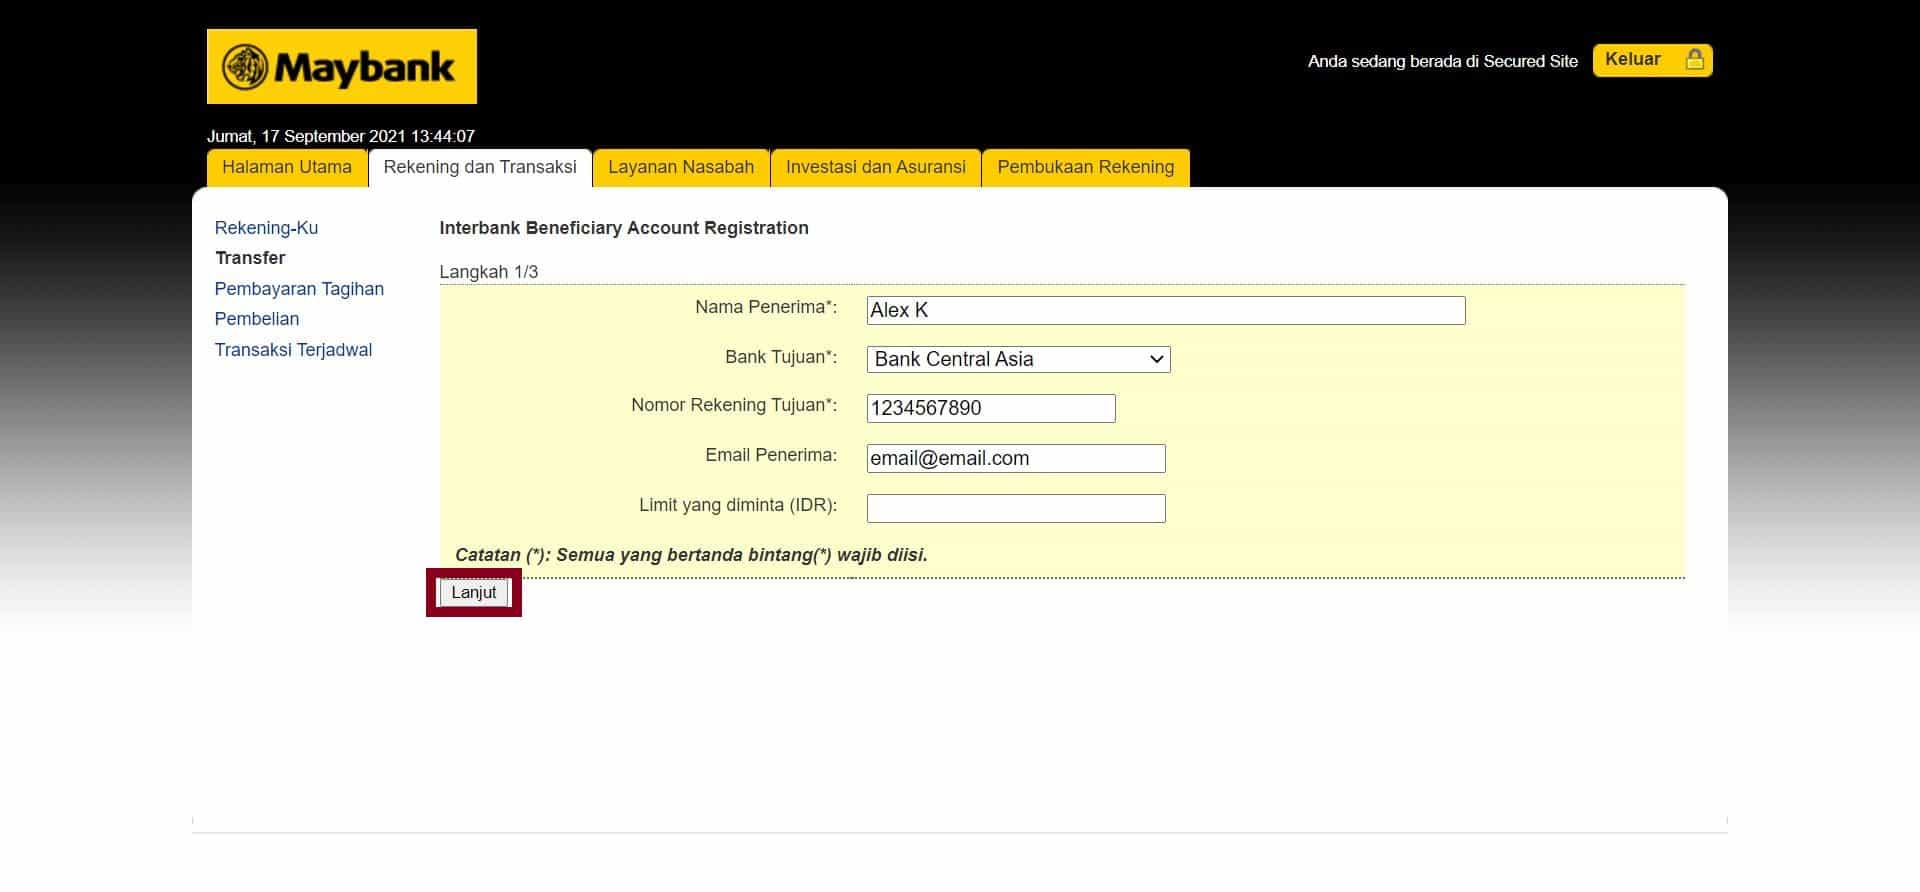Screen dimensions: 1920x892
Task: Select the Rekening dan Transaksi tab
Action: pos(480,167)
